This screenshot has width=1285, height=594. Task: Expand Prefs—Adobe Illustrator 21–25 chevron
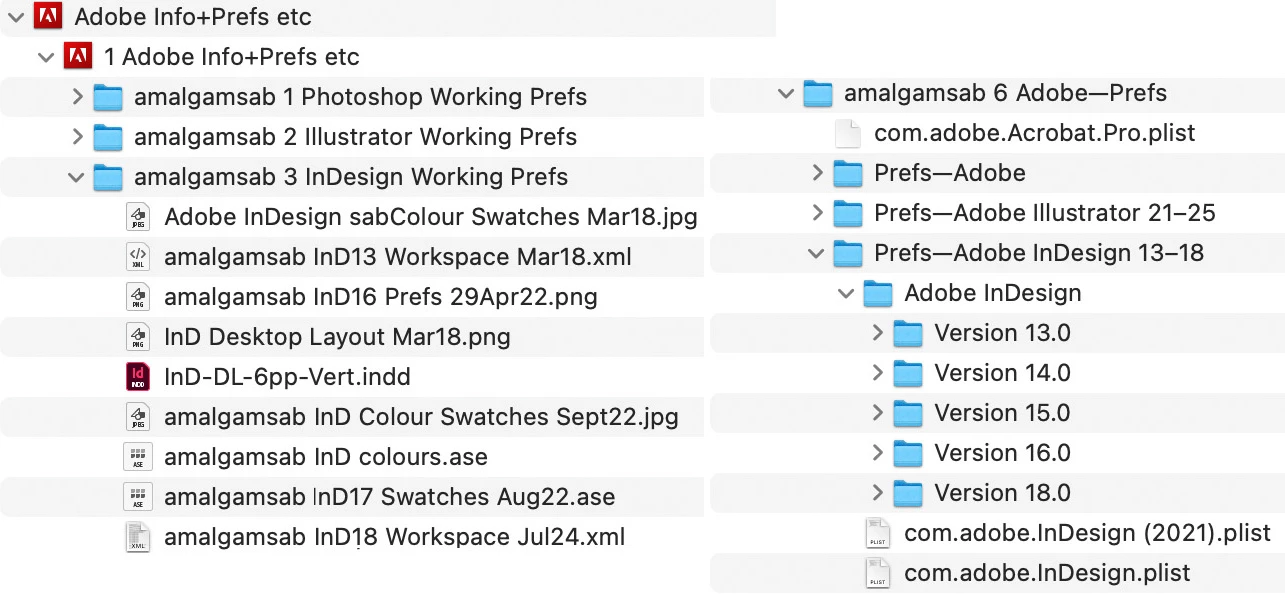click(x=818, y=213)
